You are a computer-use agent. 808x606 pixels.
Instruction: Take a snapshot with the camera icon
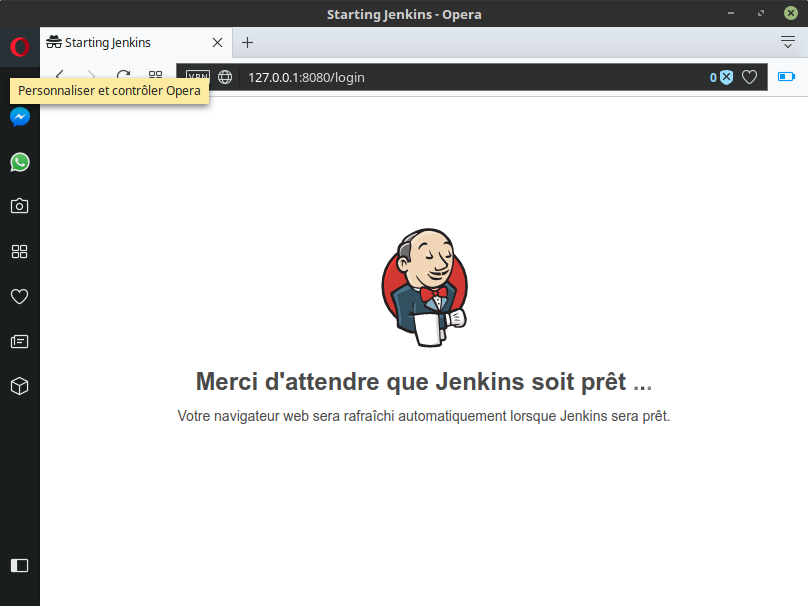tap(19, 206)
